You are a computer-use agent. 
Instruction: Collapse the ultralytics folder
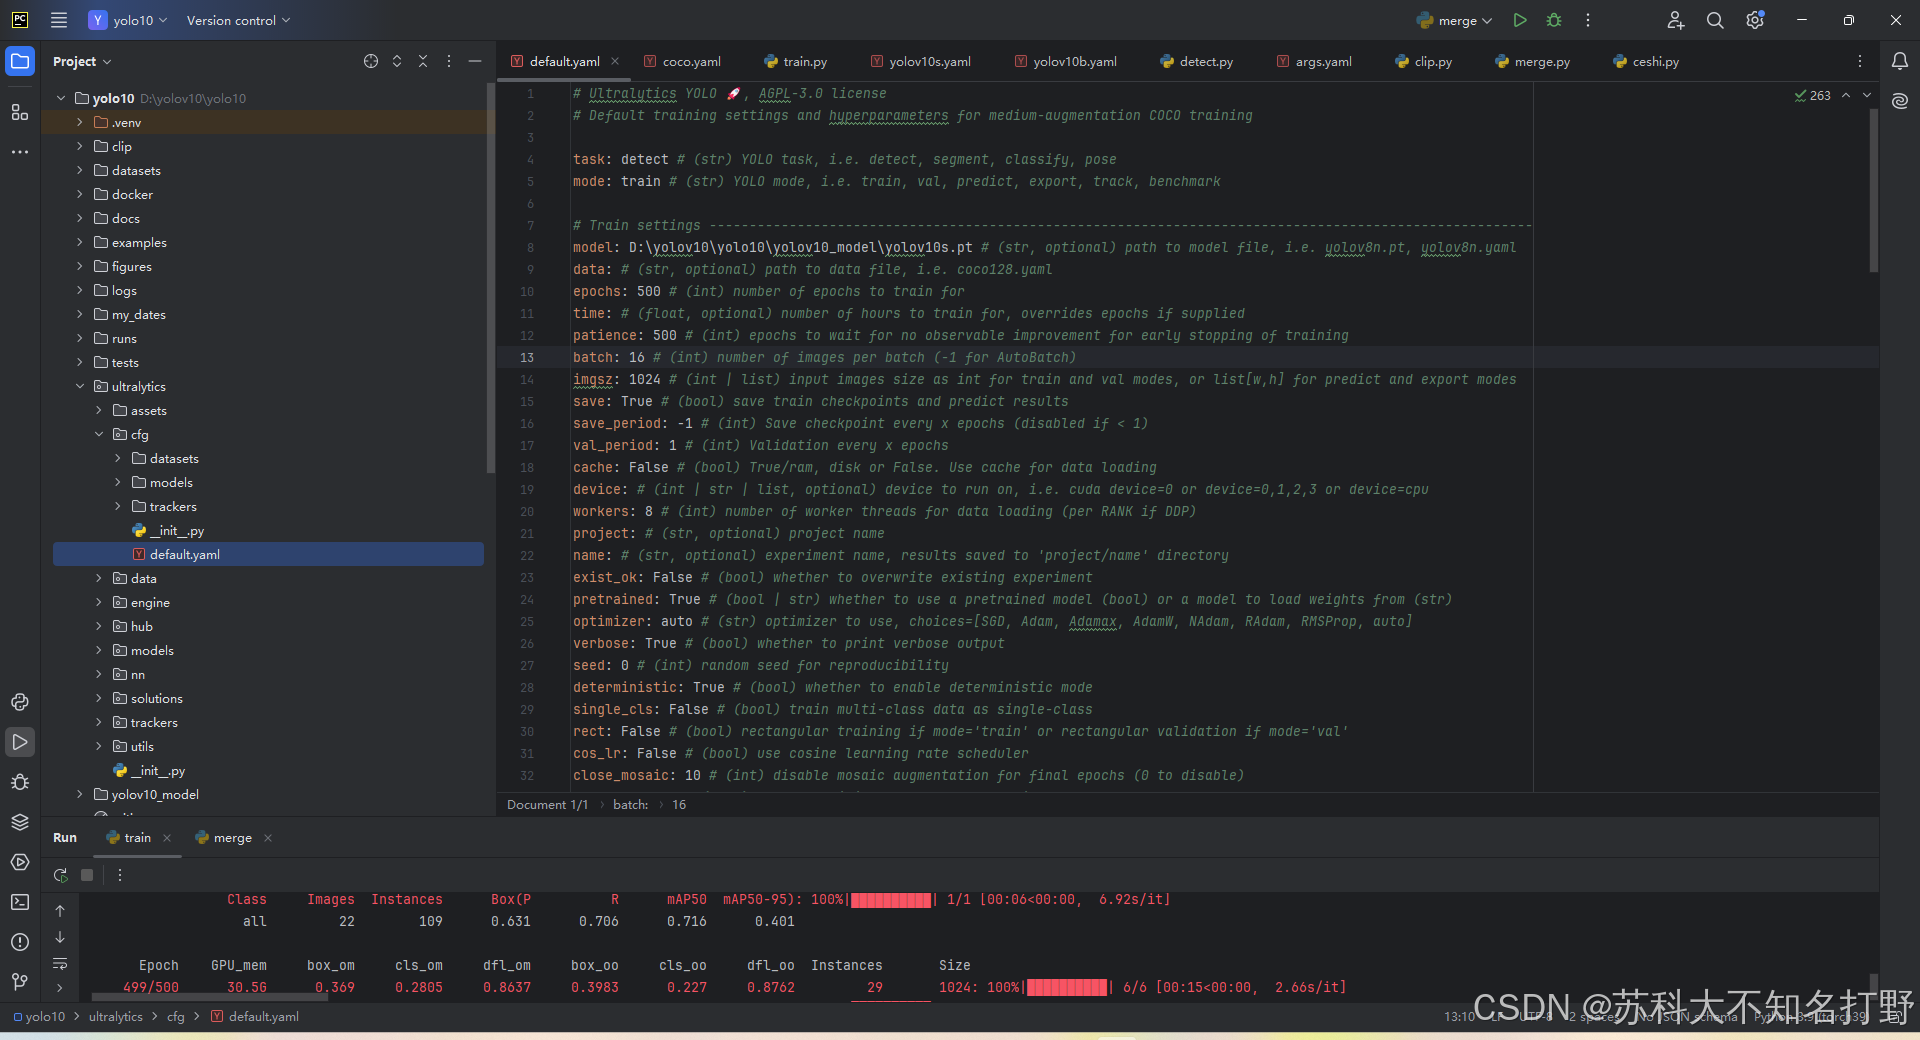click(x=80, y=386)
